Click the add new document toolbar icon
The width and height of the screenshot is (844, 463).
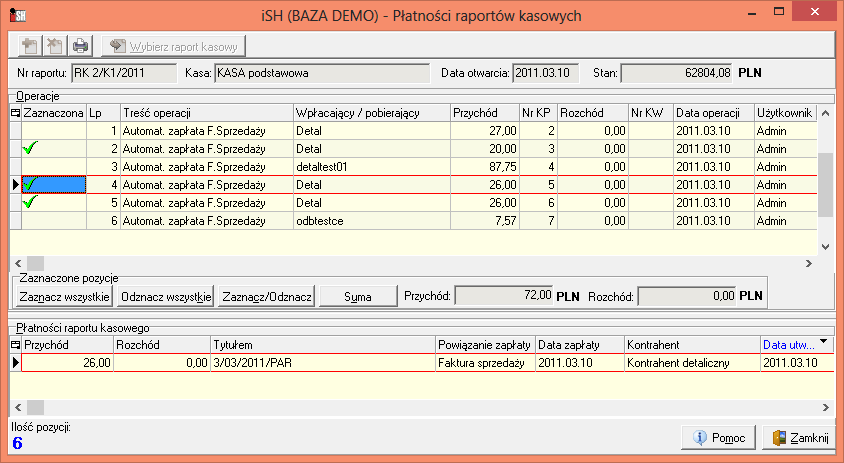coord(30,46)
